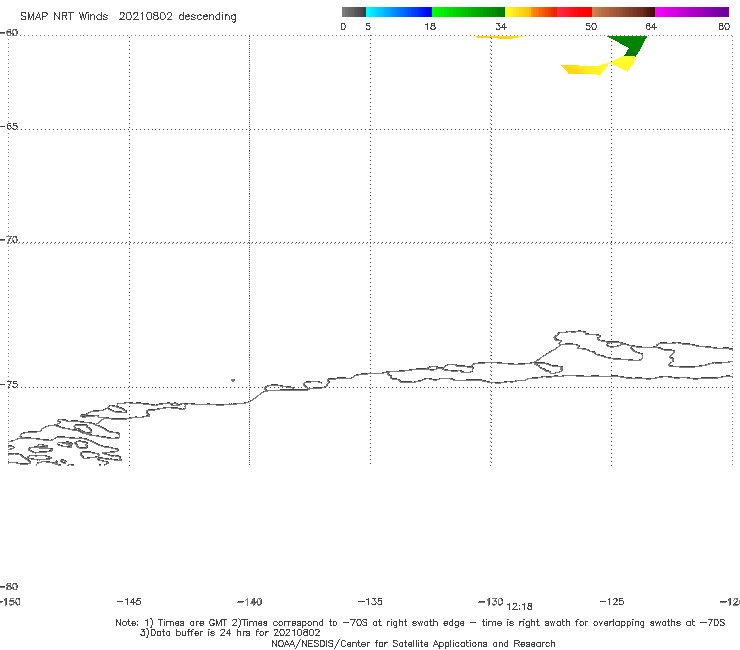Click the note line starting 'Note: 1) Times are GMT'

tap(420, 623)
